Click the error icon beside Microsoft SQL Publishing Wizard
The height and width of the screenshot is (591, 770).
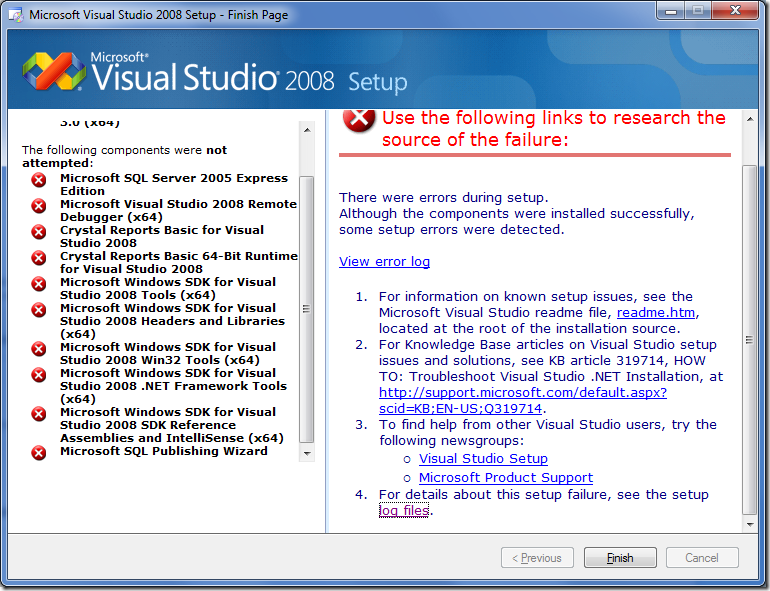(x=39, y=453)
